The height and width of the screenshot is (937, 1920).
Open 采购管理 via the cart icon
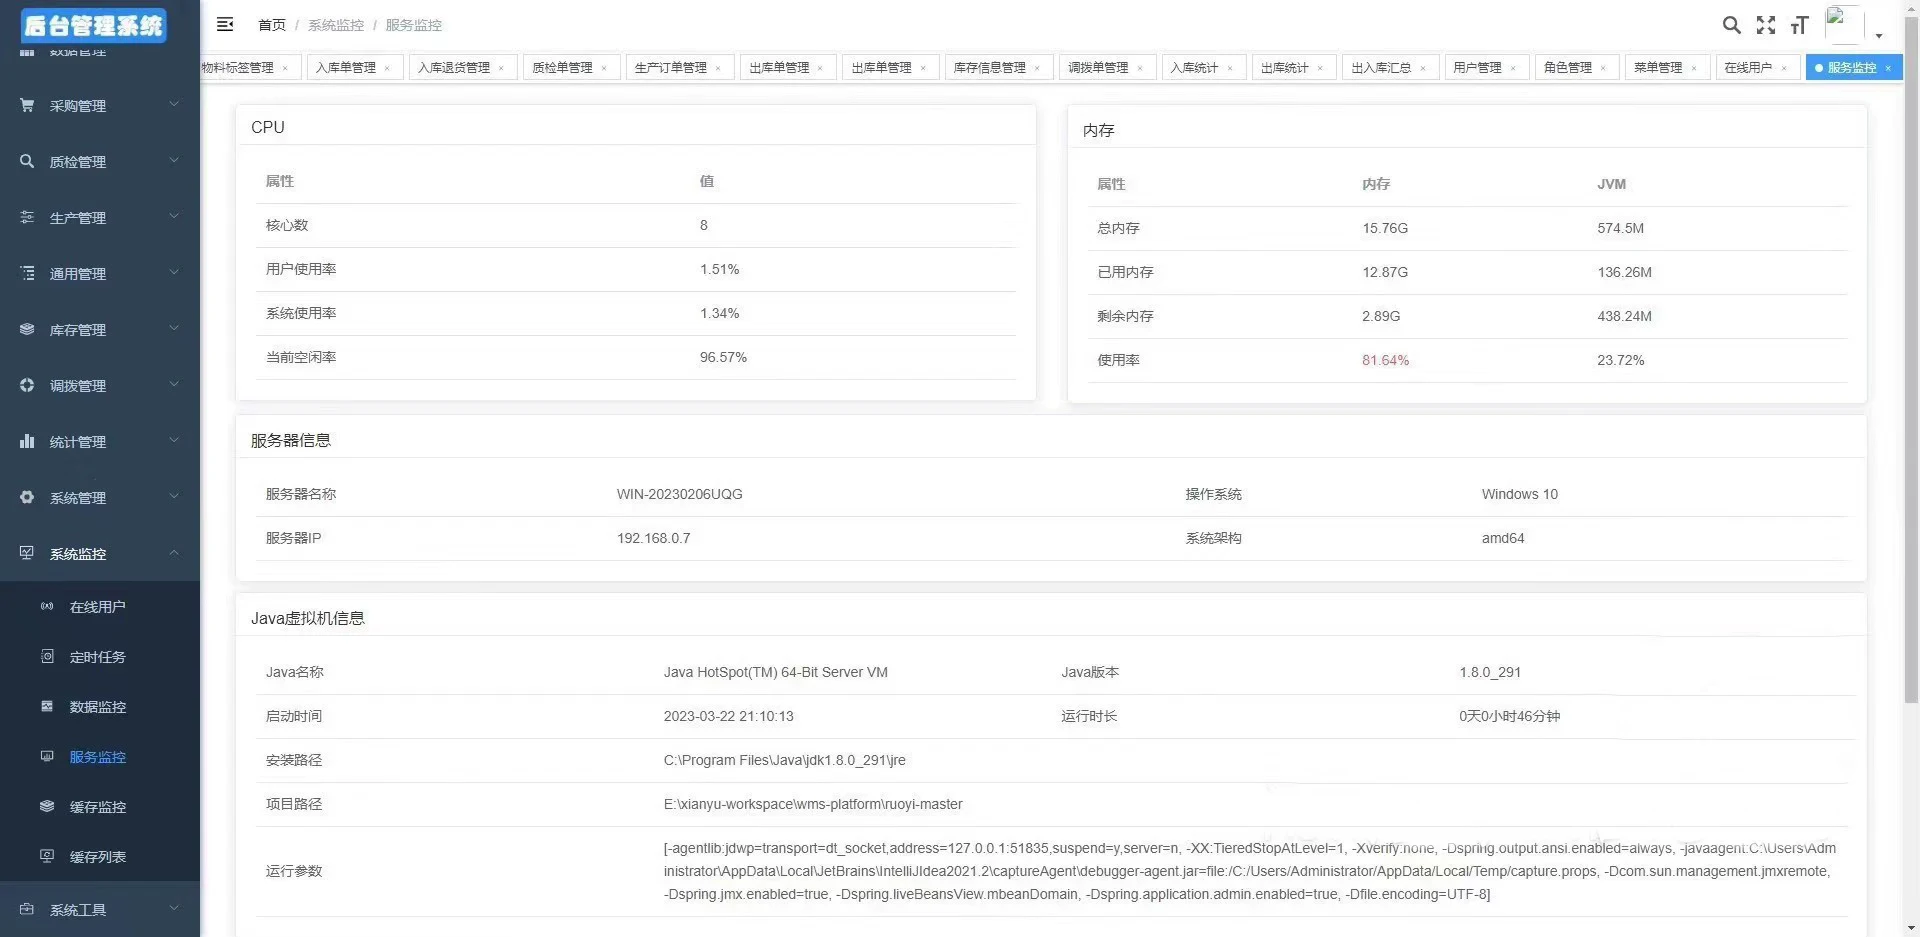[x=27, y=104]
